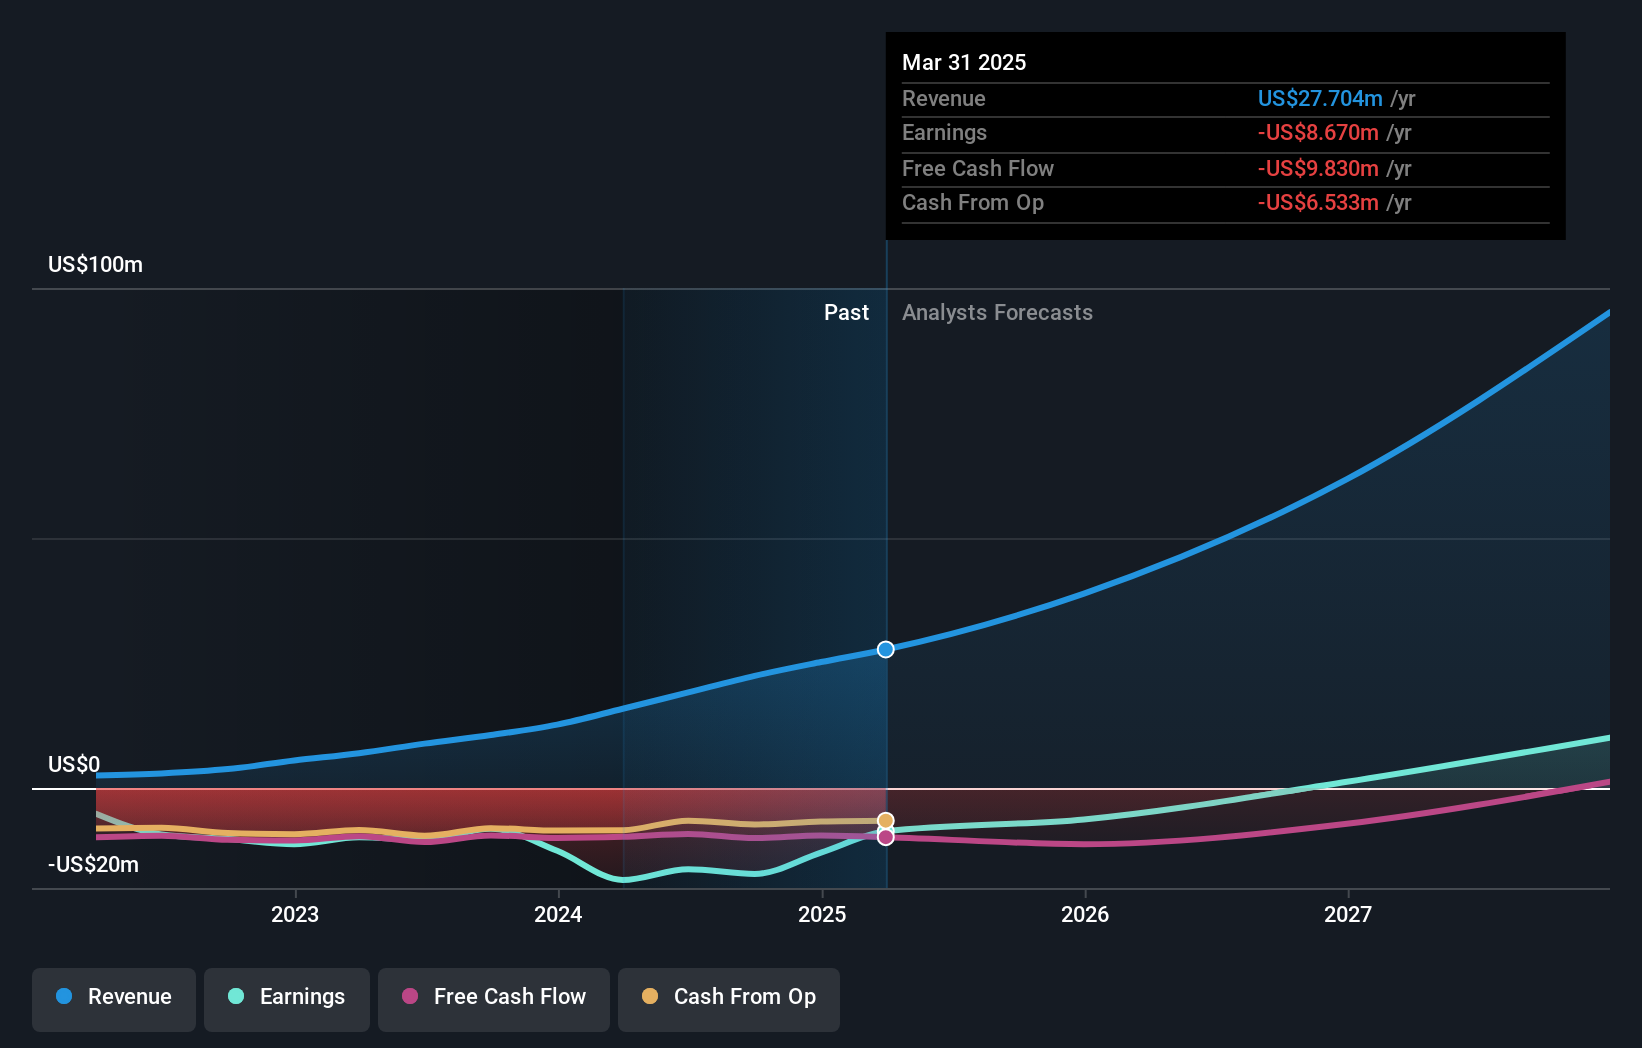Viewport: 1642px width, 1048px height.
Task: Click the Free Cash Flow label in tooltip
Action: click(978, 169)
